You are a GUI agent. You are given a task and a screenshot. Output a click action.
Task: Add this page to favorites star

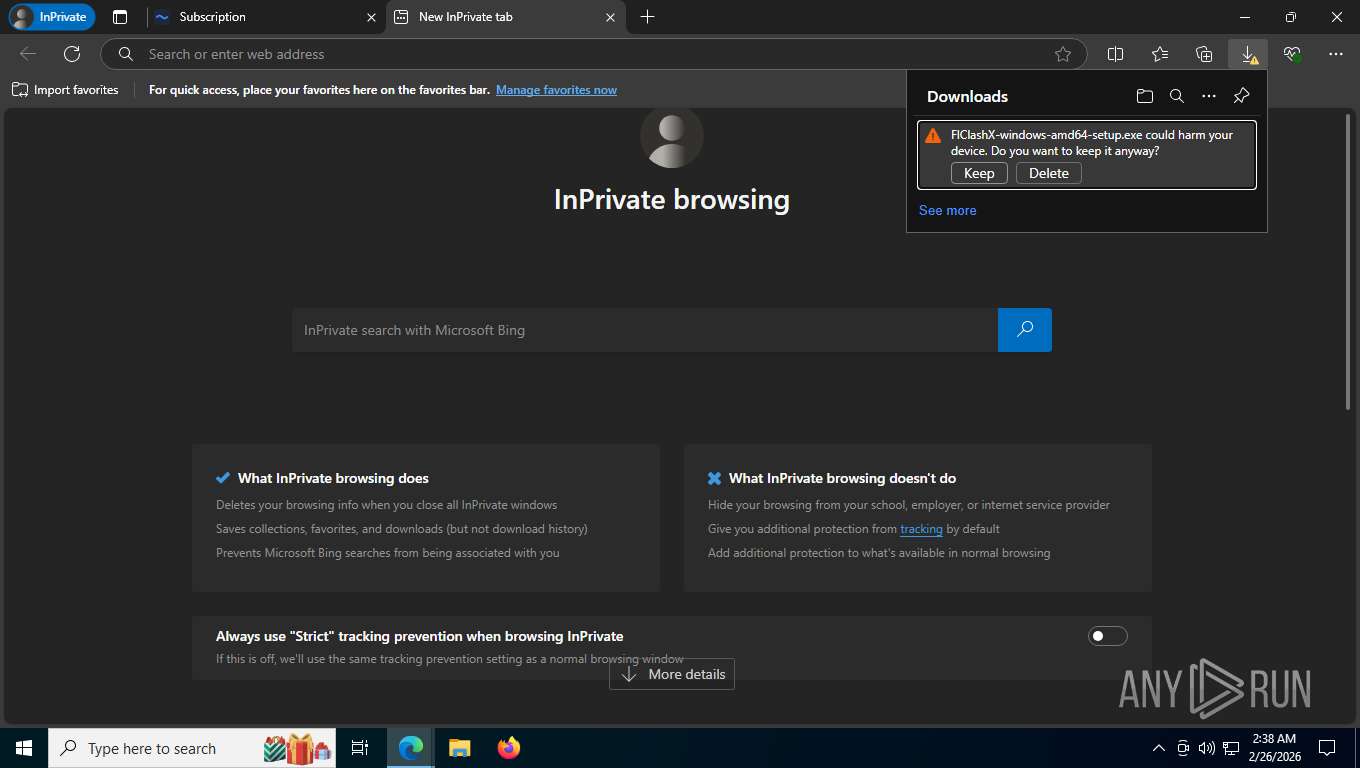[1063, 54]
